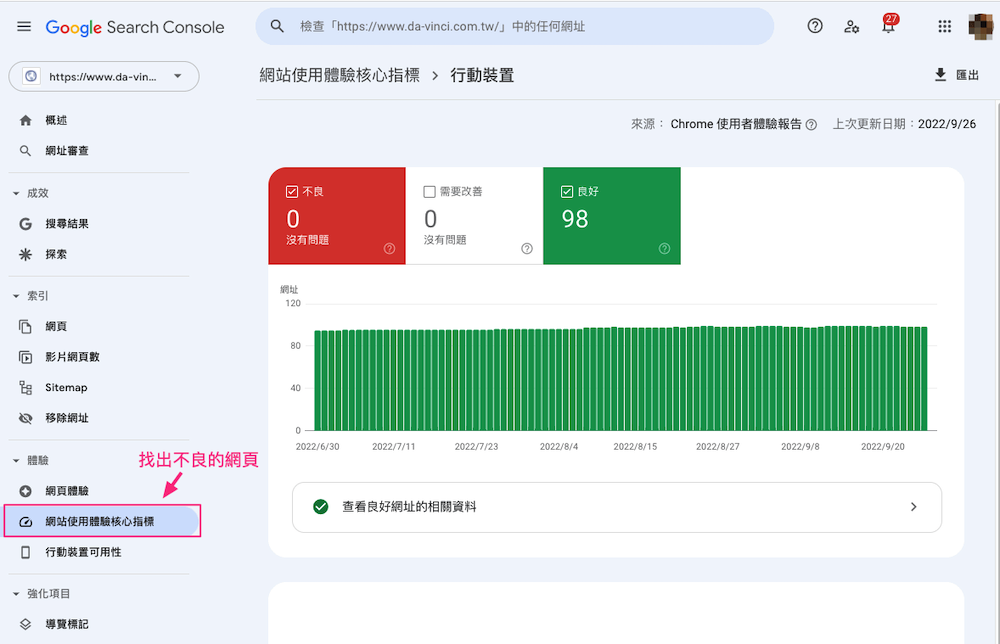The height and width of the screenshot is (644, 1000).
Task: Click the 匯出 export label
Action: click(x=967, y=75)
